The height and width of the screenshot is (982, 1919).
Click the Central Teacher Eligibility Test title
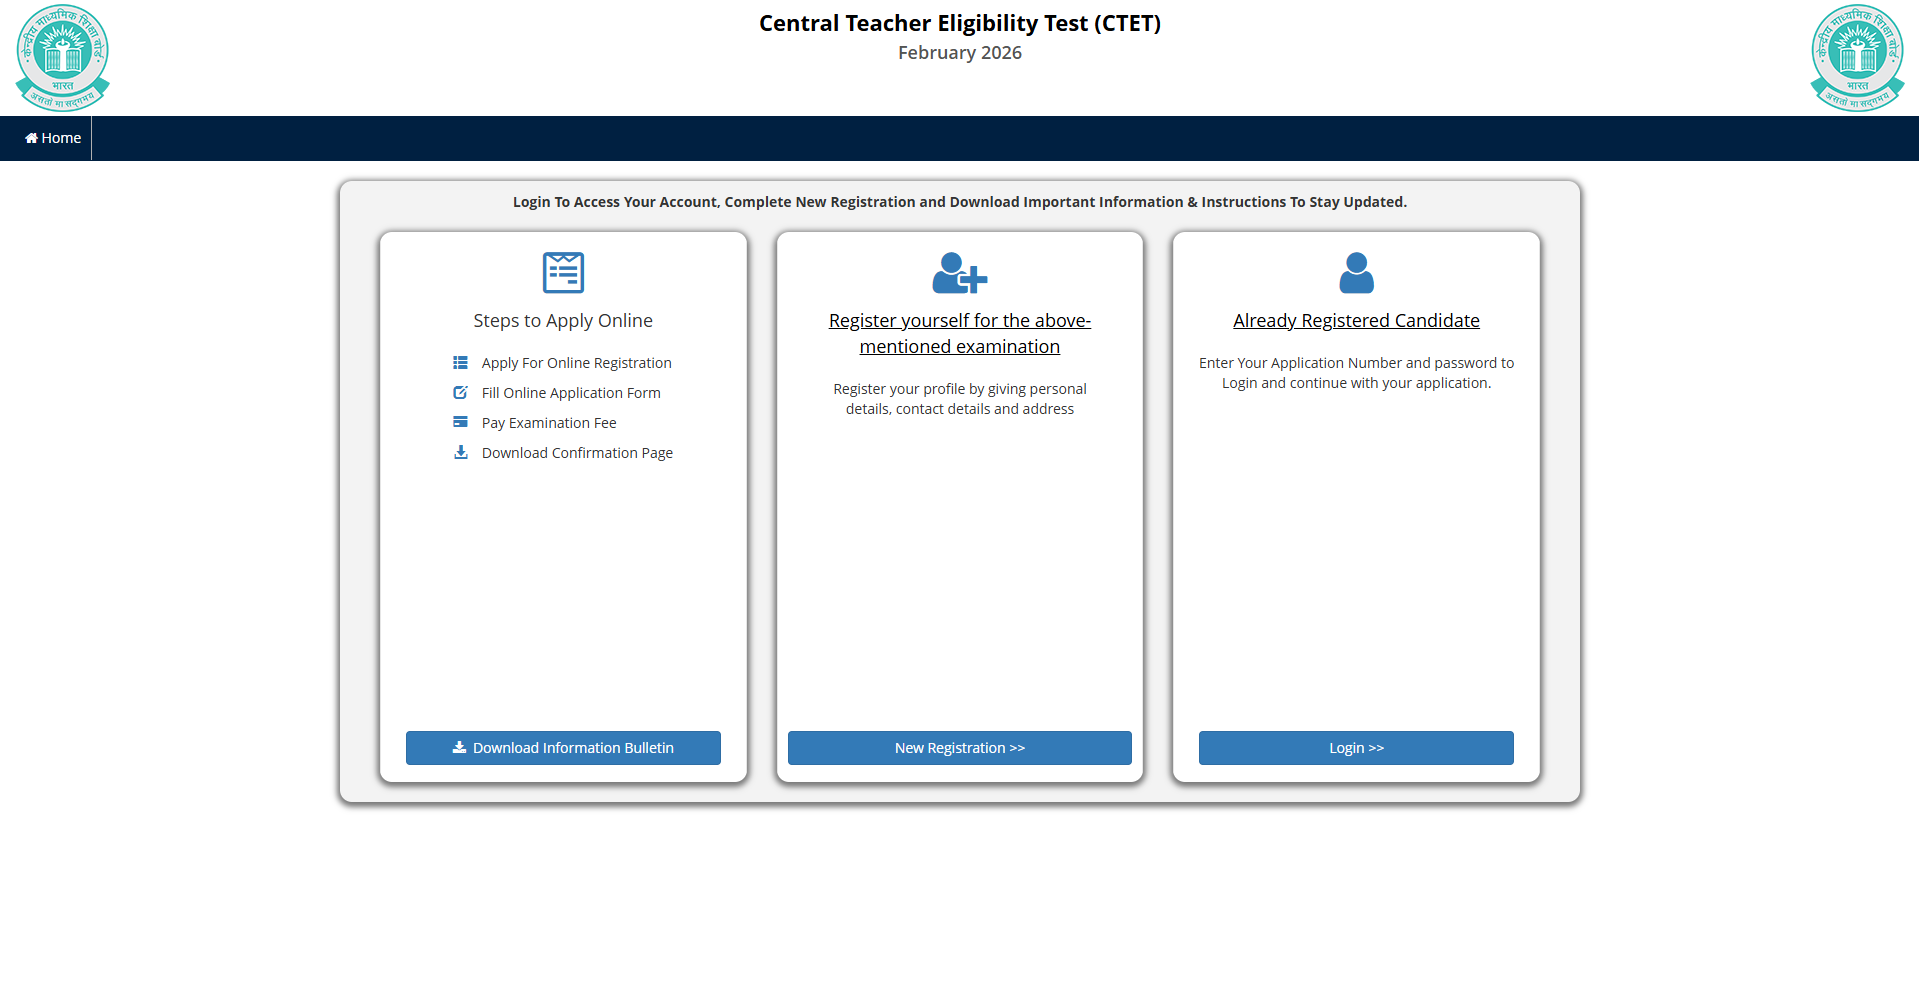(x=959, y=23)
